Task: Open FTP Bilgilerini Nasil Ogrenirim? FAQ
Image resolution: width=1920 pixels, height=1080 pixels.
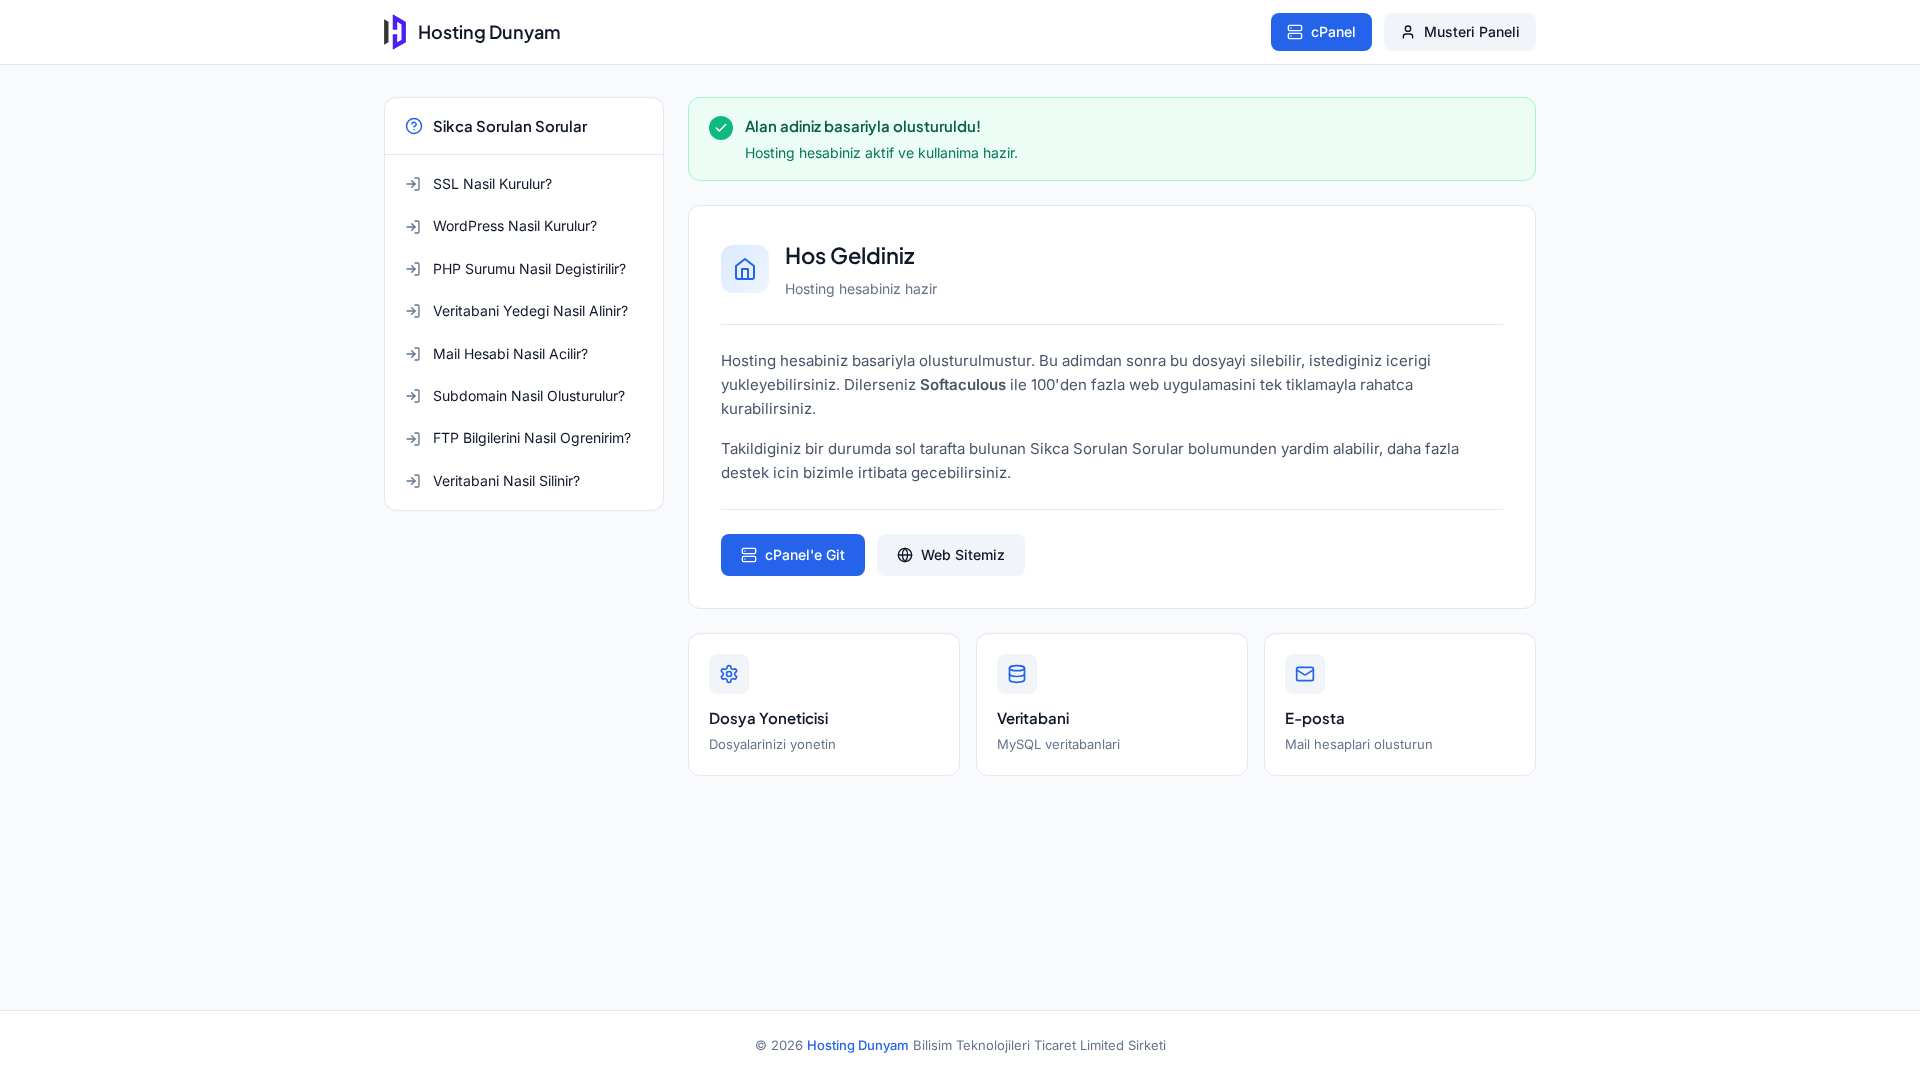Action: pos(524,438)
